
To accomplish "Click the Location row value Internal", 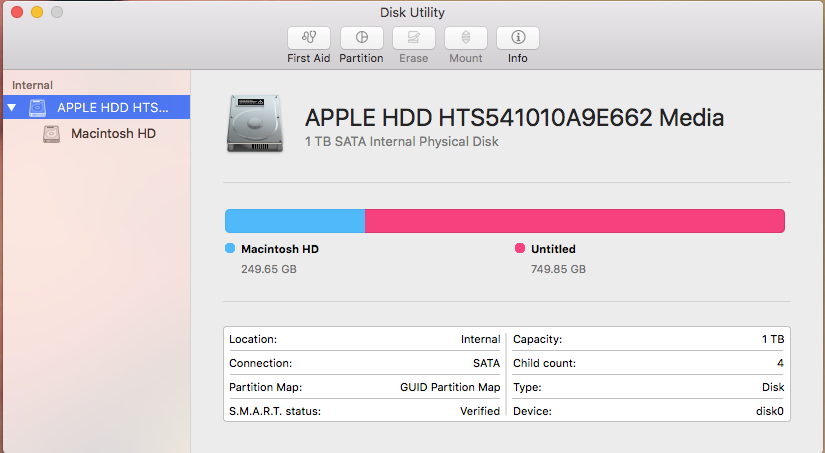I will tap(480, 339).
